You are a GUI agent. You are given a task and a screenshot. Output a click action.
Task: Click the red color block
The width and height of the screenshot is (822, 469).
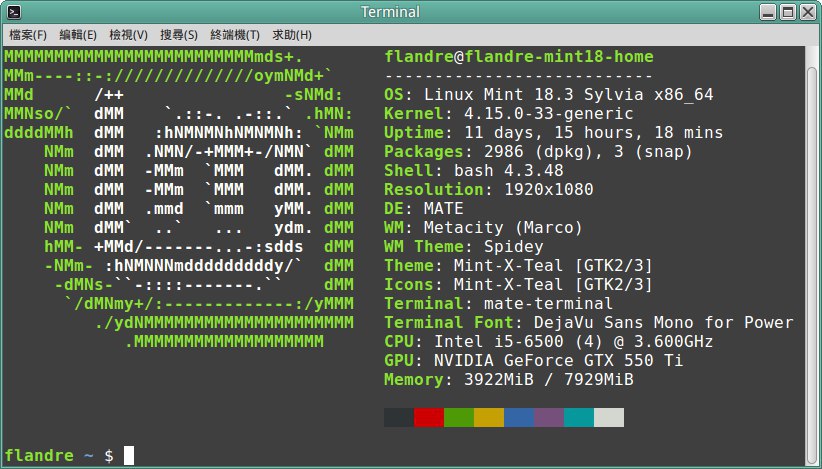[x=429, y=418]
